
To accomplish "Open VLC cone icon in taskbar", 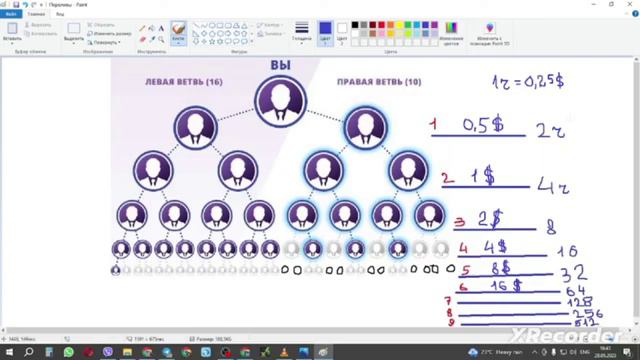I will (x=284, y=352).
